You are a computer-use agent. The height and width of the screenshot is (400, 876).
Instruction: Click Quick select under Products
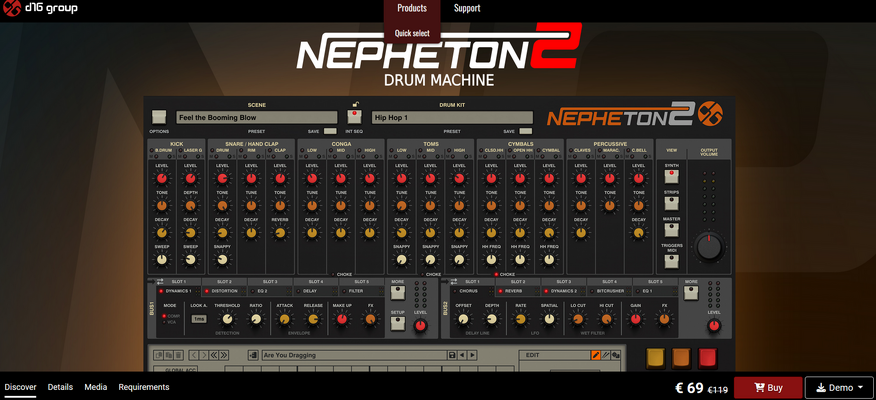coord(412,33)
